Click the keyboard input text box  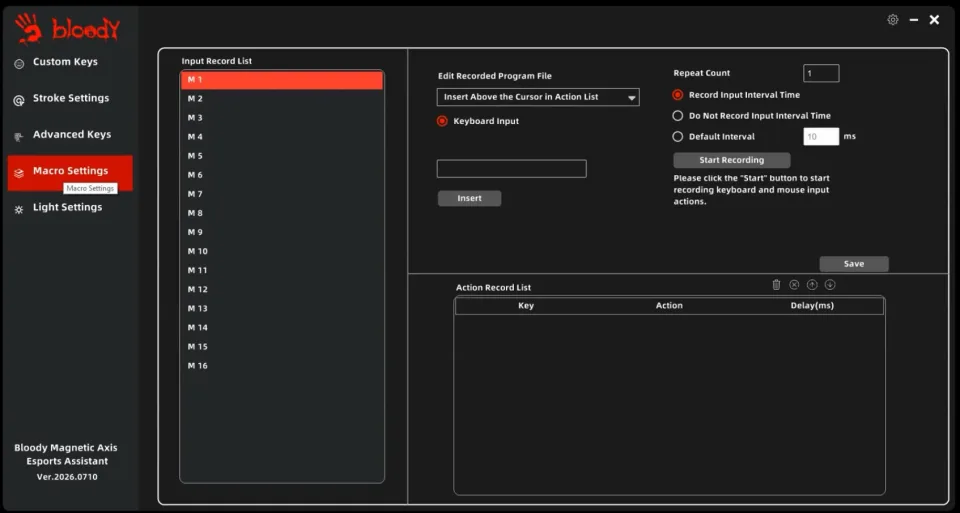click(511, 169)
